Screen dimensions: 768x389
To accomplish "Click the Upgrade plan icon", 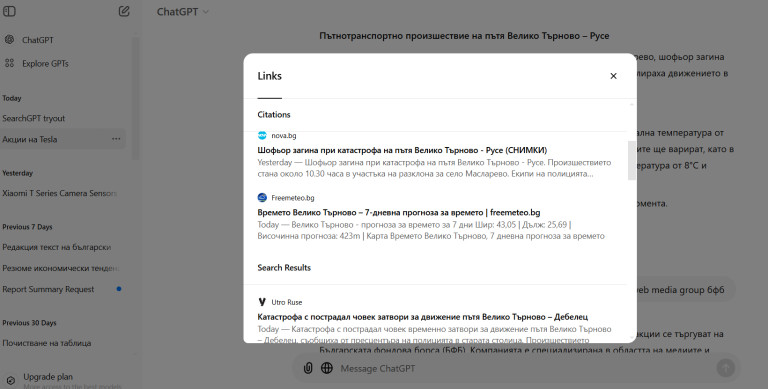I will point(10,380).
